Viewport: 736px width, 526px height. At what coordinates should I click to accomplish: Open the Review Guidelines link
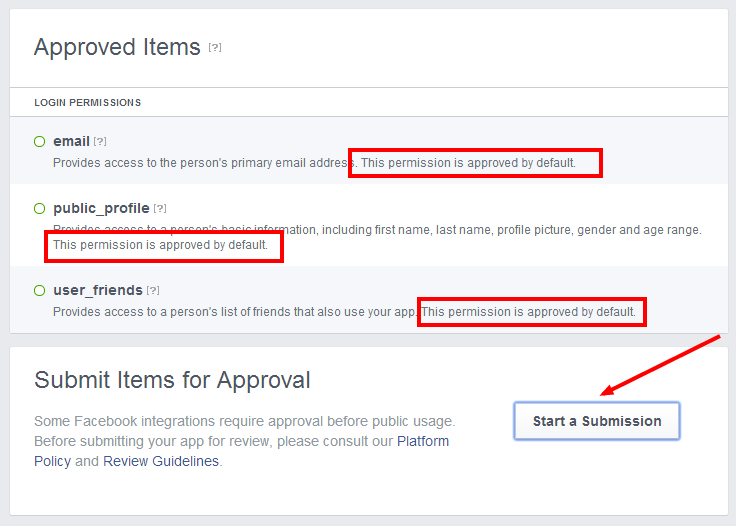(161, 461)
